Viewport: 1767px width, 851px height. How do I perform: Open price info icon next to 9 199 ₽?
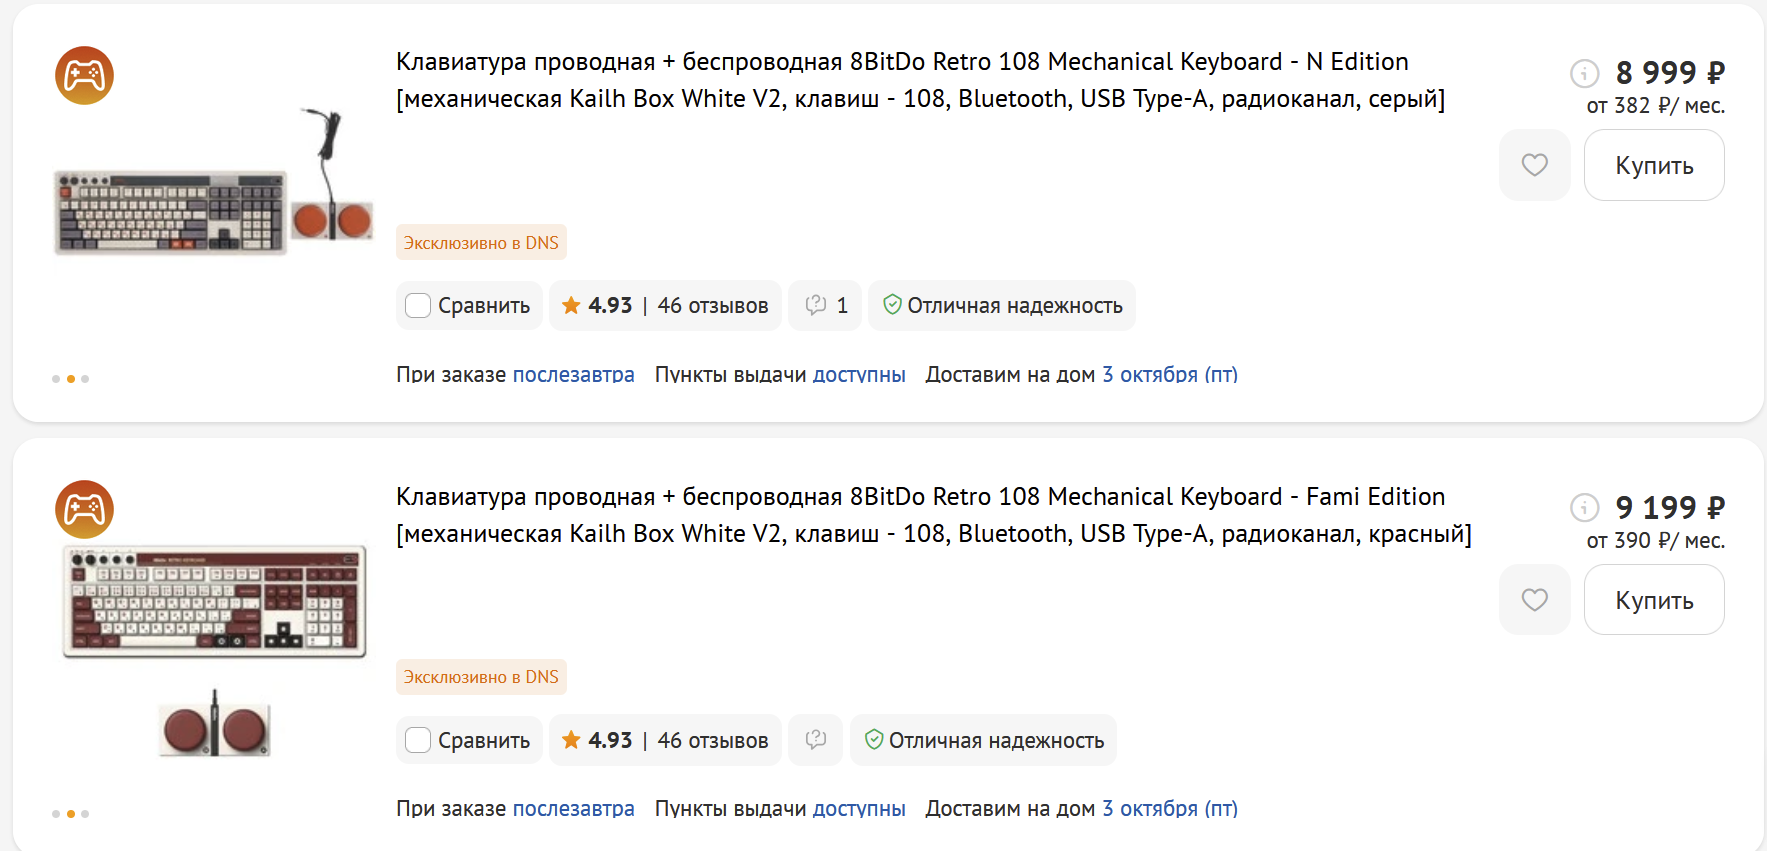(x=1584, y=508)
